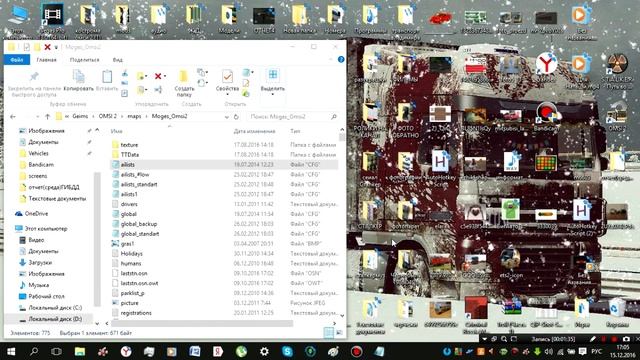Screen dimensions: 640x360
Task: Click the maps breadcrumb in address bar
Action: 134,116
